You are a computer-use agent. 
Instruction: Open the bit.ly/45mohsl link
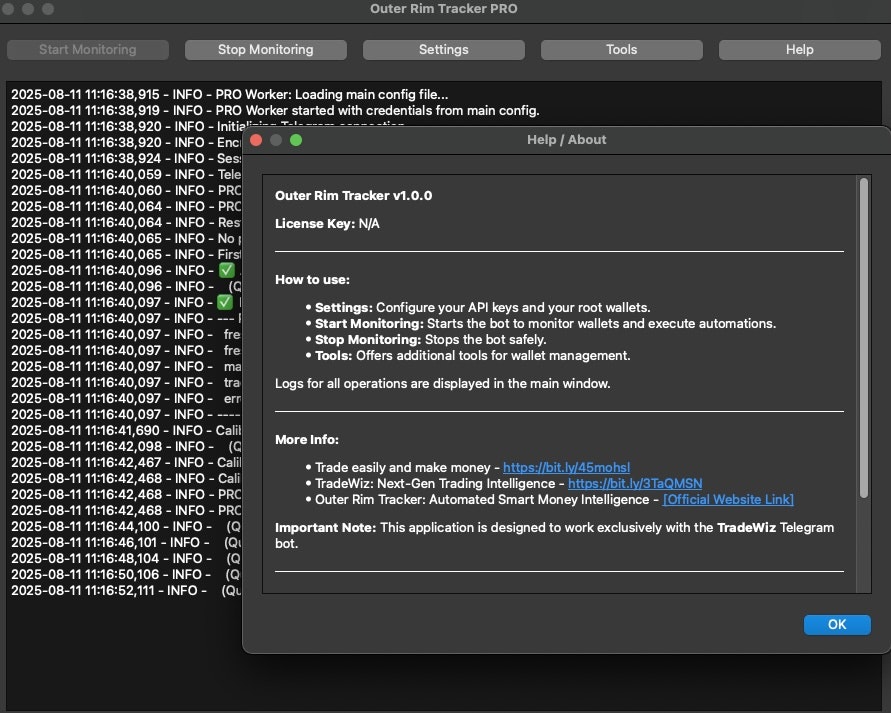566,467
